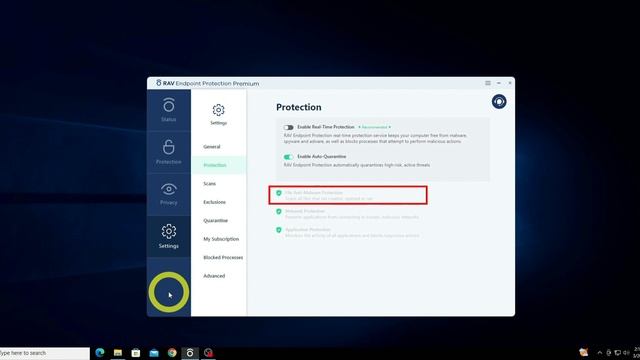Open the Quarantine settings tab
Image resolution: width=640 pixels, height=360 pixels.
216,220
